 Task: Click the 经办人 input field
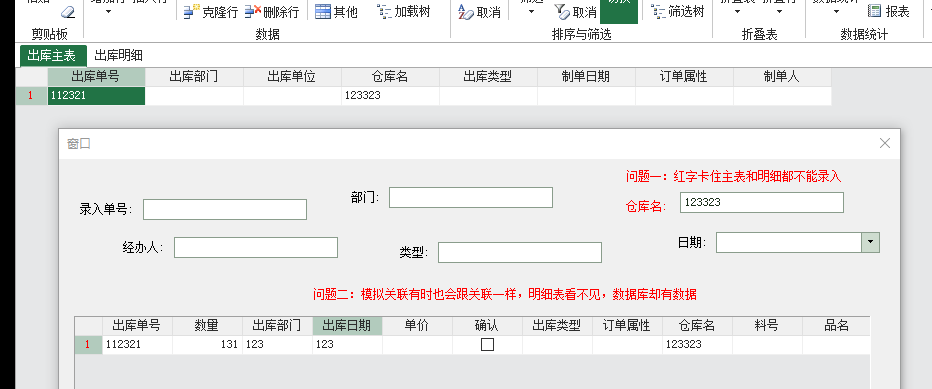coord(256,247)
